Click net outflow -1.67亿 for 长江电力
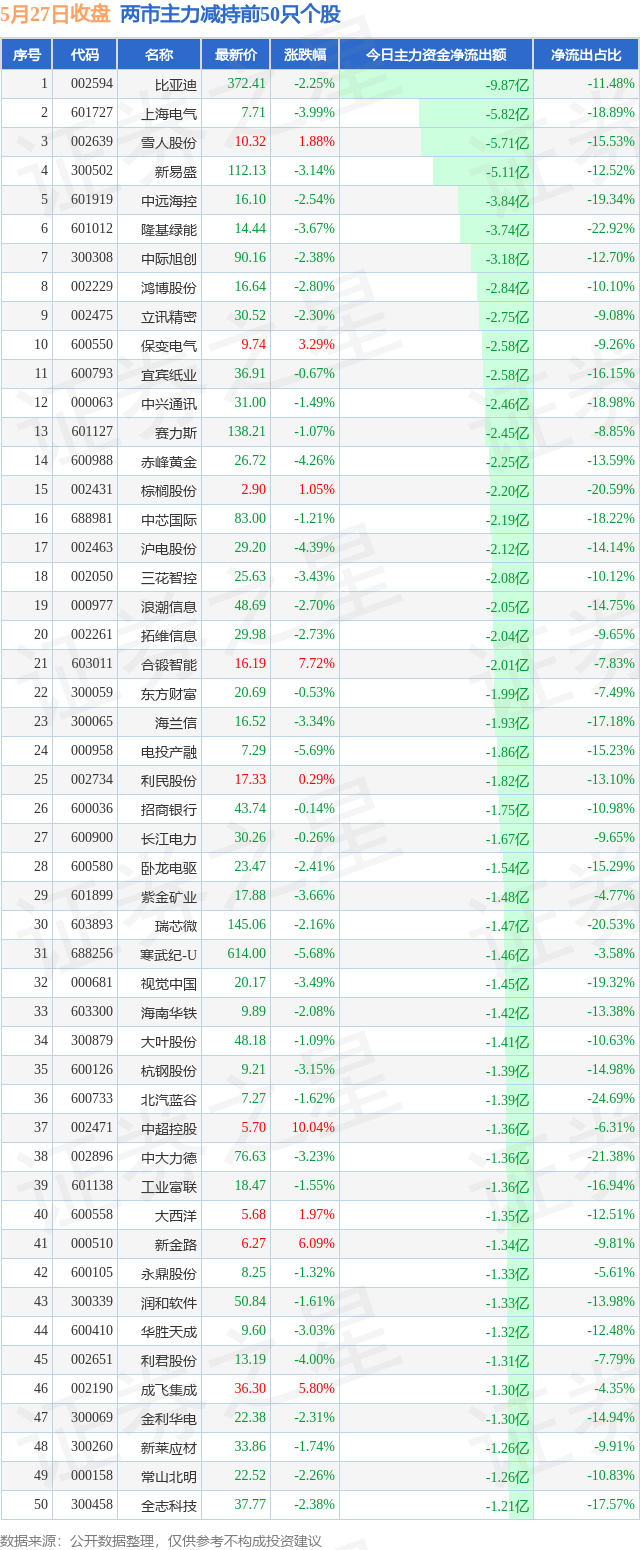Image resolution: width=640 pixels, height=1550 pixels. click(507, 839)
